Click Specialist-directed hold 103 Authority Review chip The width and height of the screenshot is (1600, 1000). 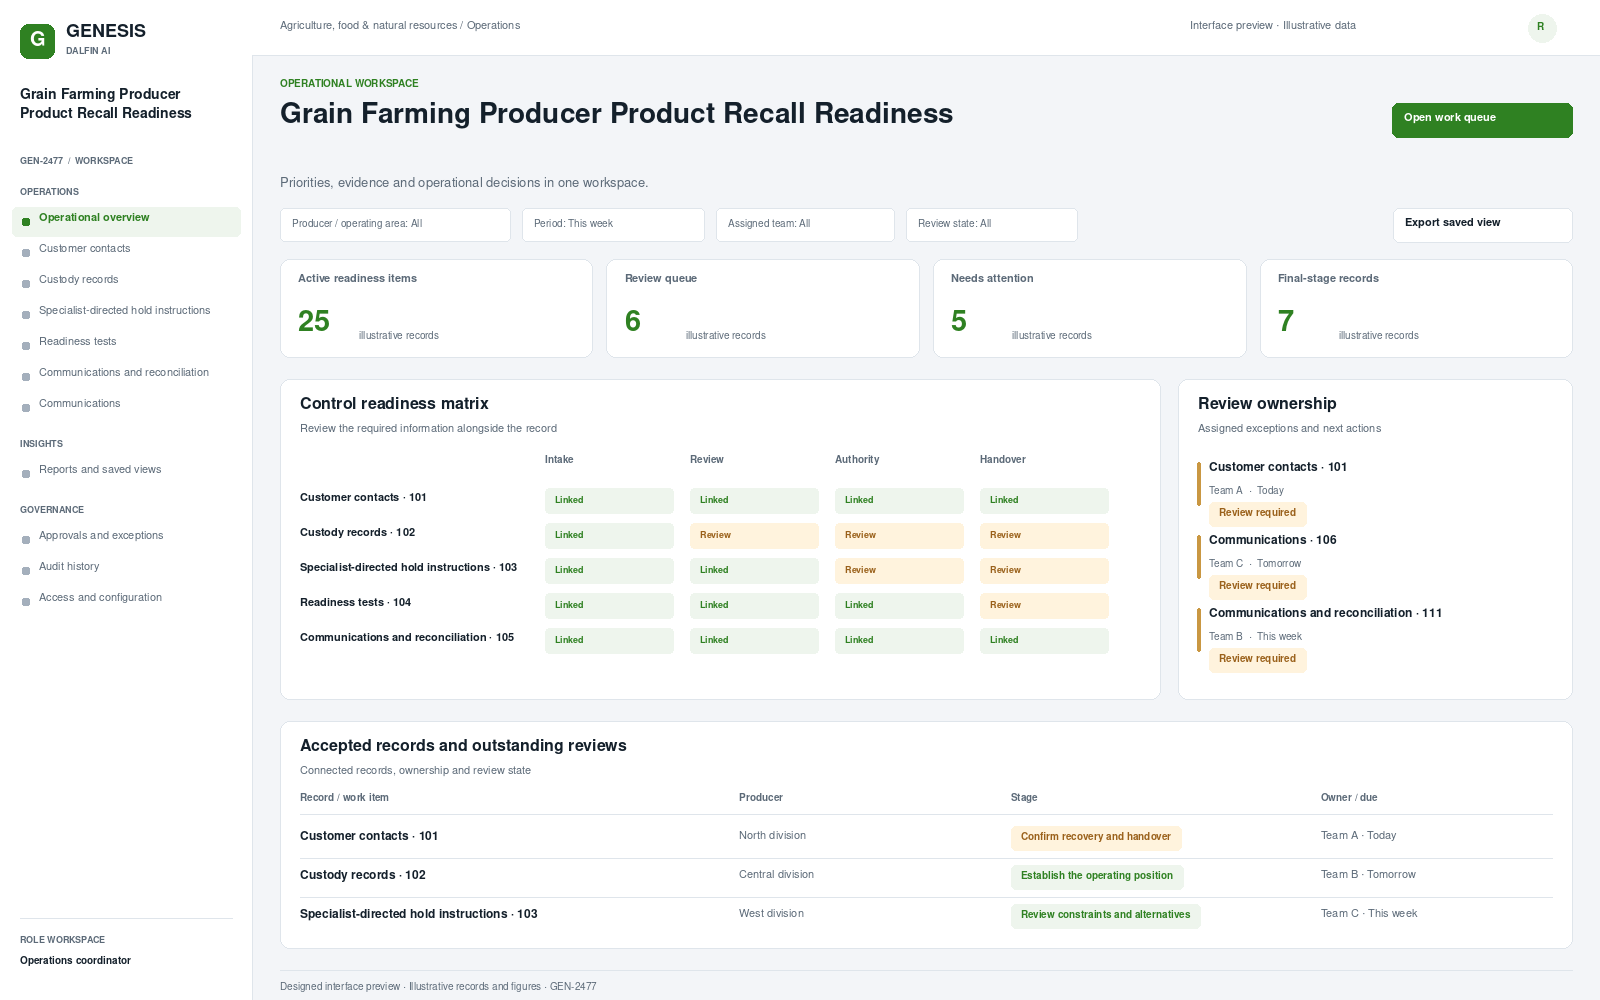(x=899, y=571)
